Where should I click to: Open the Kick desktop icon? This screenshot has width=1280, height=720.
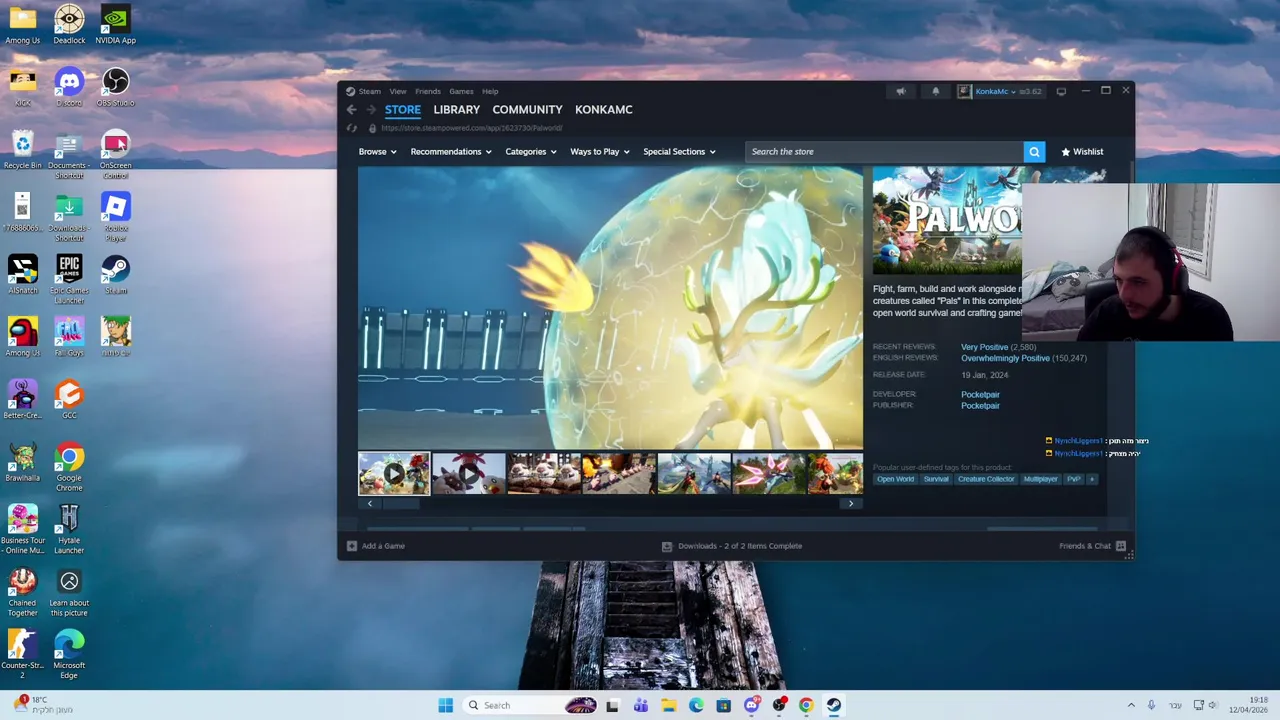tap(23, 86)
